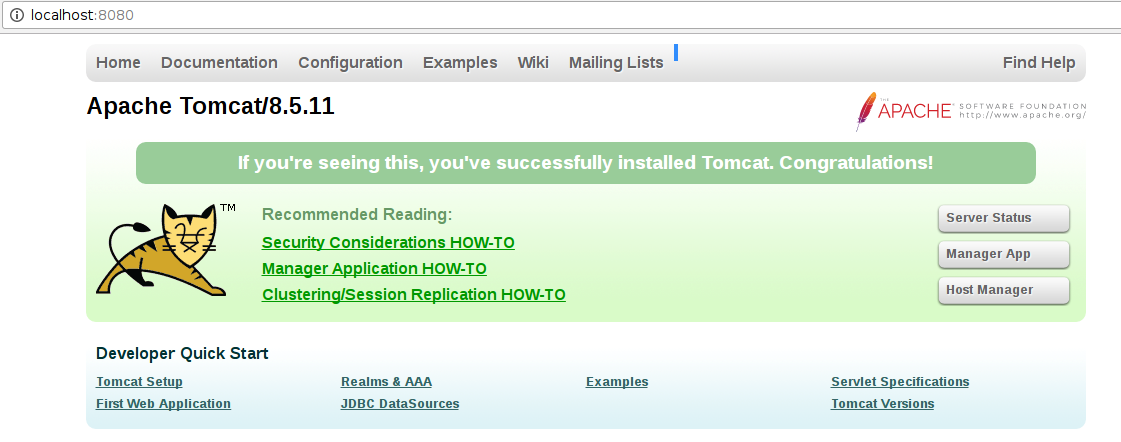Open the Home nav item

coord(118,63)
